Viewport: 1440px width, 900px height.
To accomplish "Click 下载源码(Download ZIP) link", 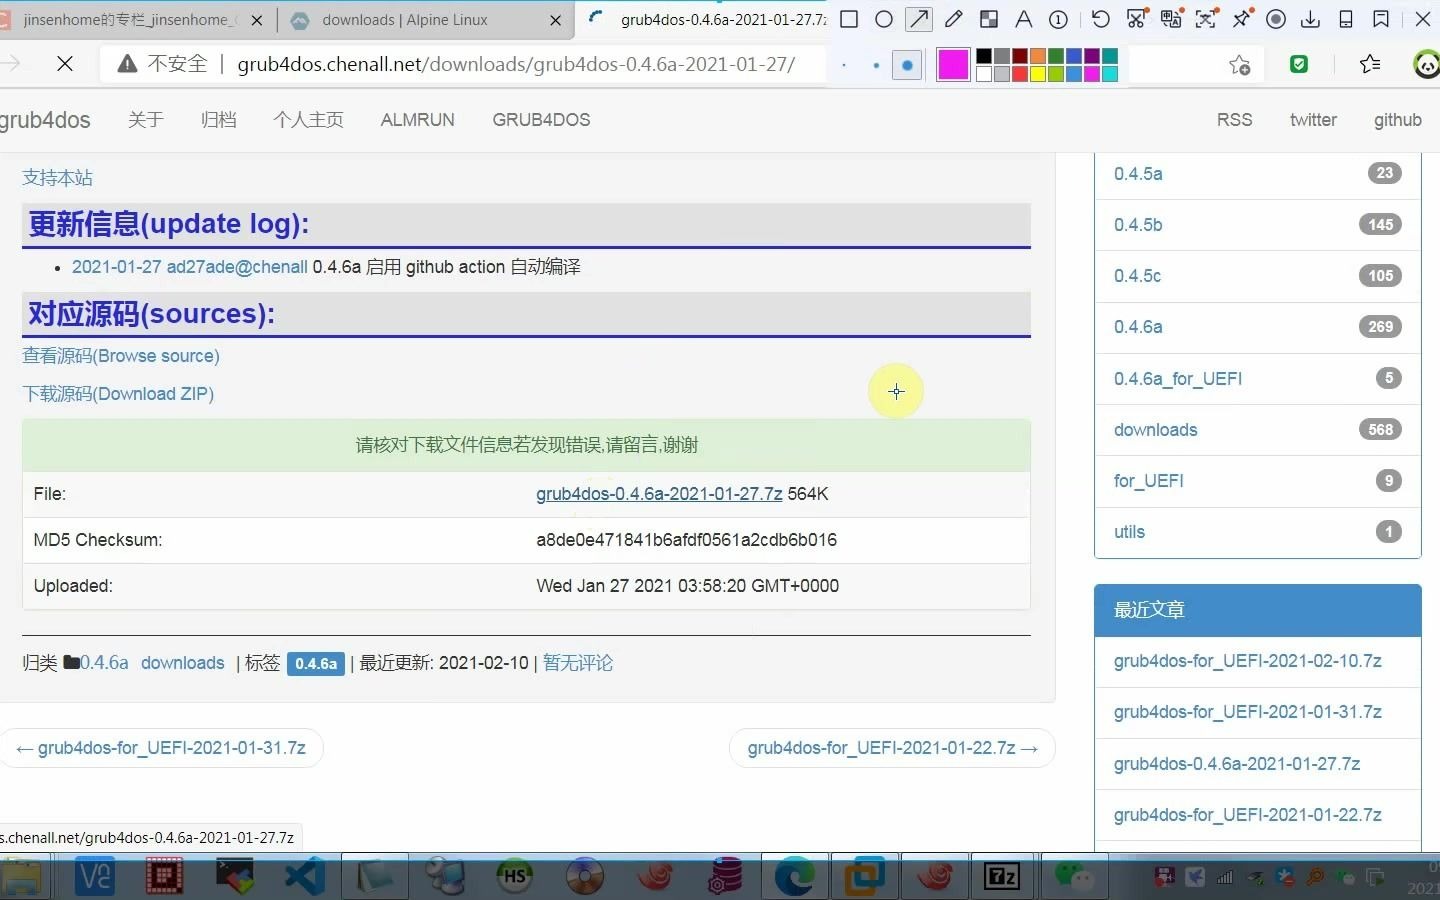I will [x=118, y=394].
